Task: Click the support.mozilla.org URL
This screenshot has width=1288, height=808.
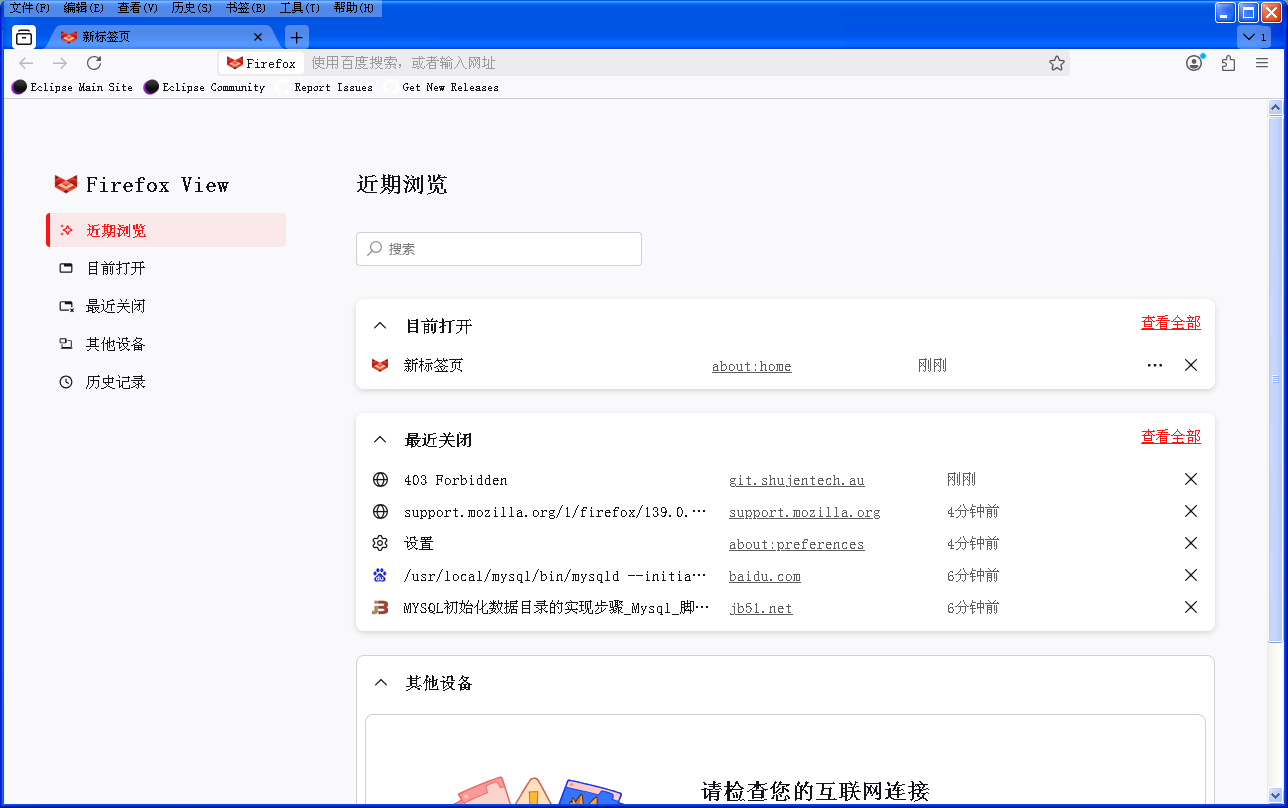Action: (804, 512)
